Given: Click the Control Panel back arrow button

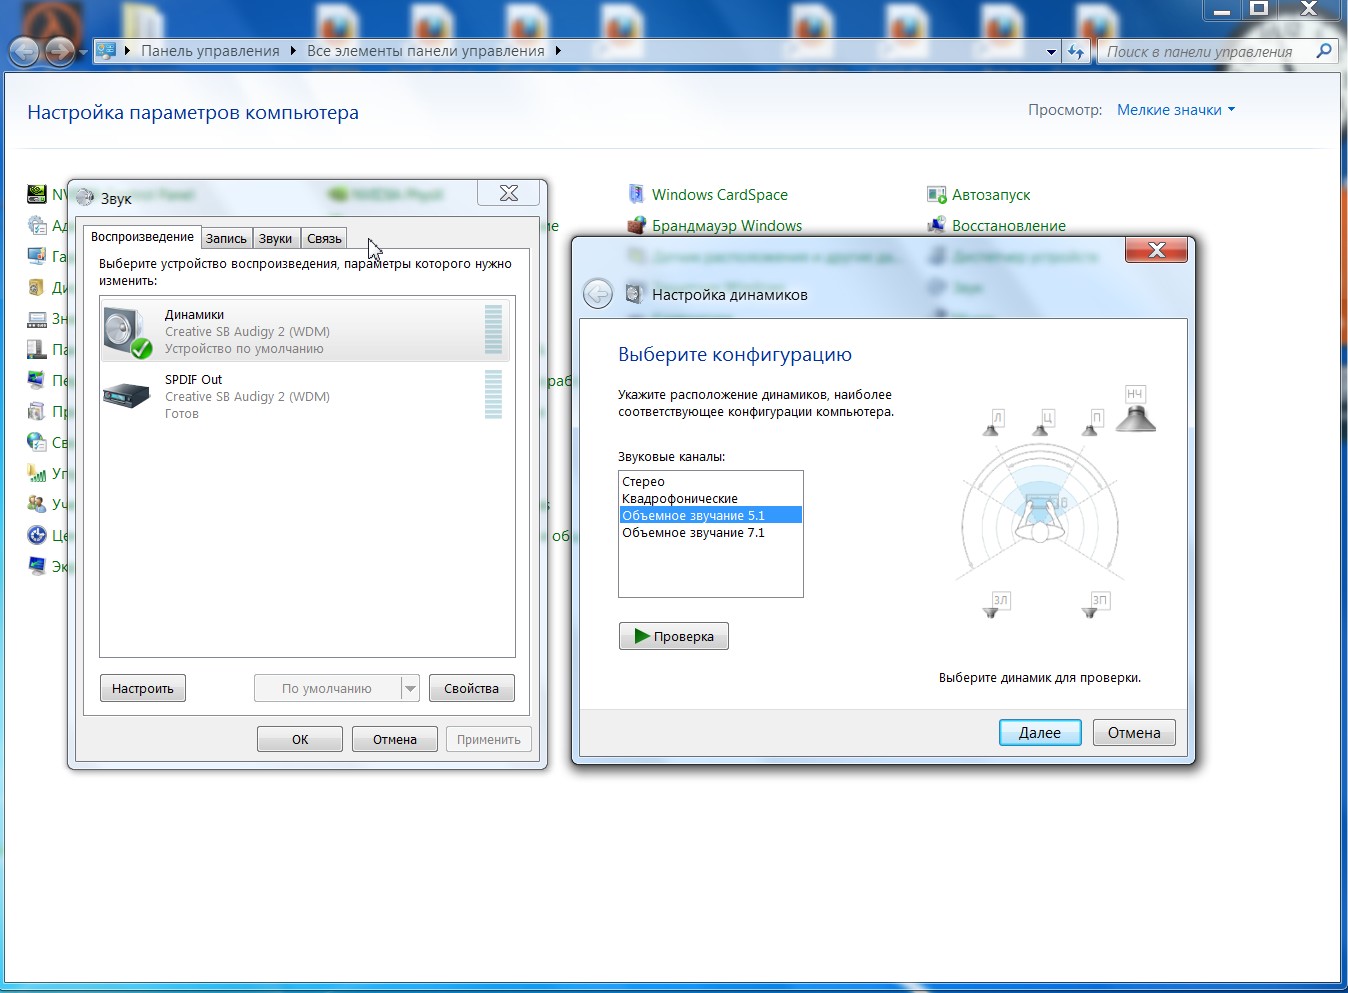Looking at the screenshot, I should [24, 51].
